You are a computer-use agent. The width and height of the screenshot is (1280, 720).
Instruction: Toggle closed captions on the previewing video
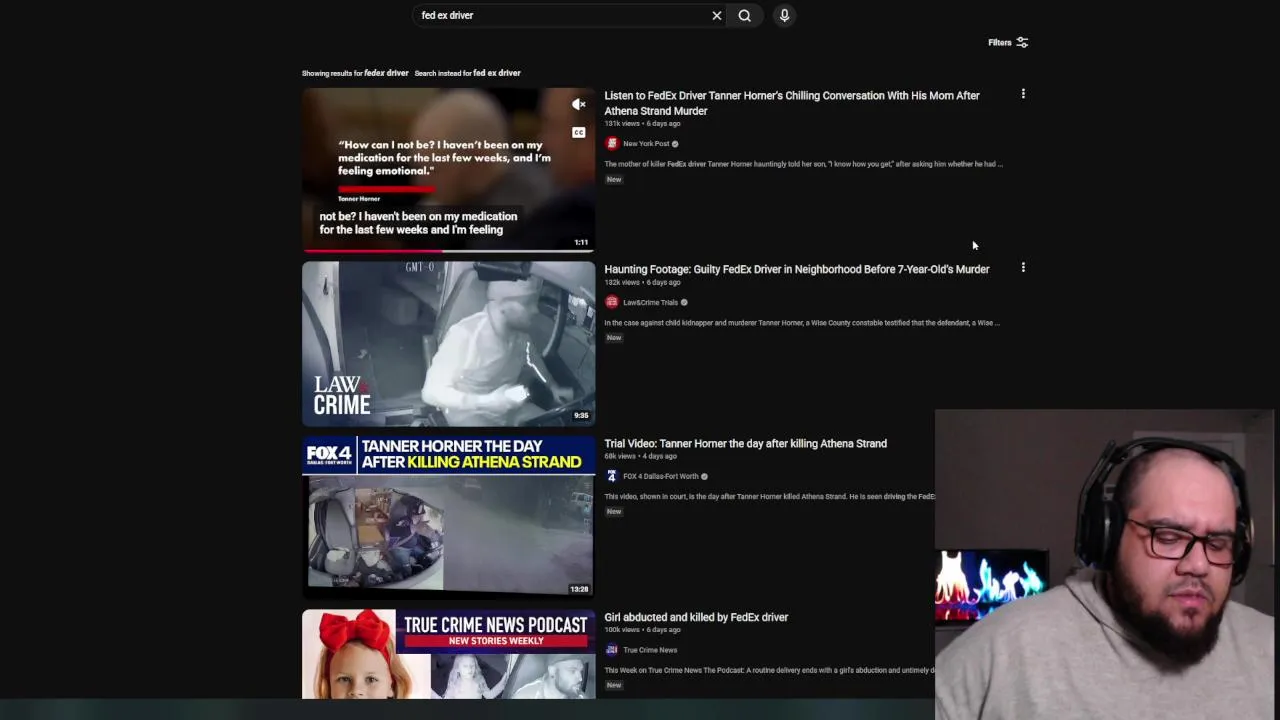pyautogui.click(x=578, y=132)
